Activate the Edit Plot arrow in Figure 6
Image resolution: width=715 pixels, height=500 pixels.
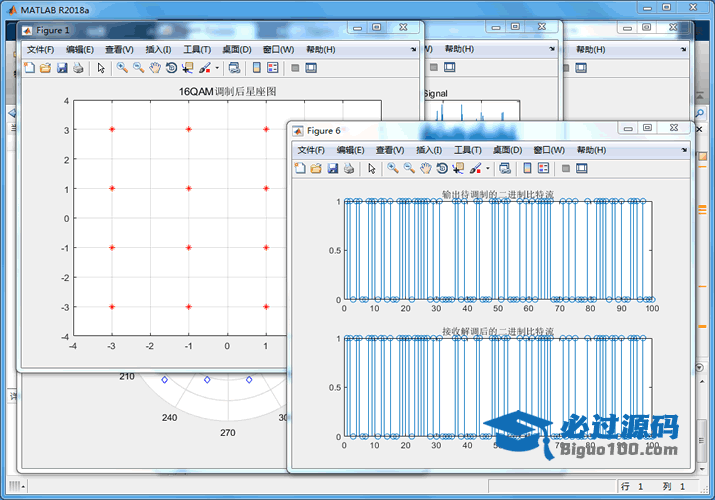(372, 168)
